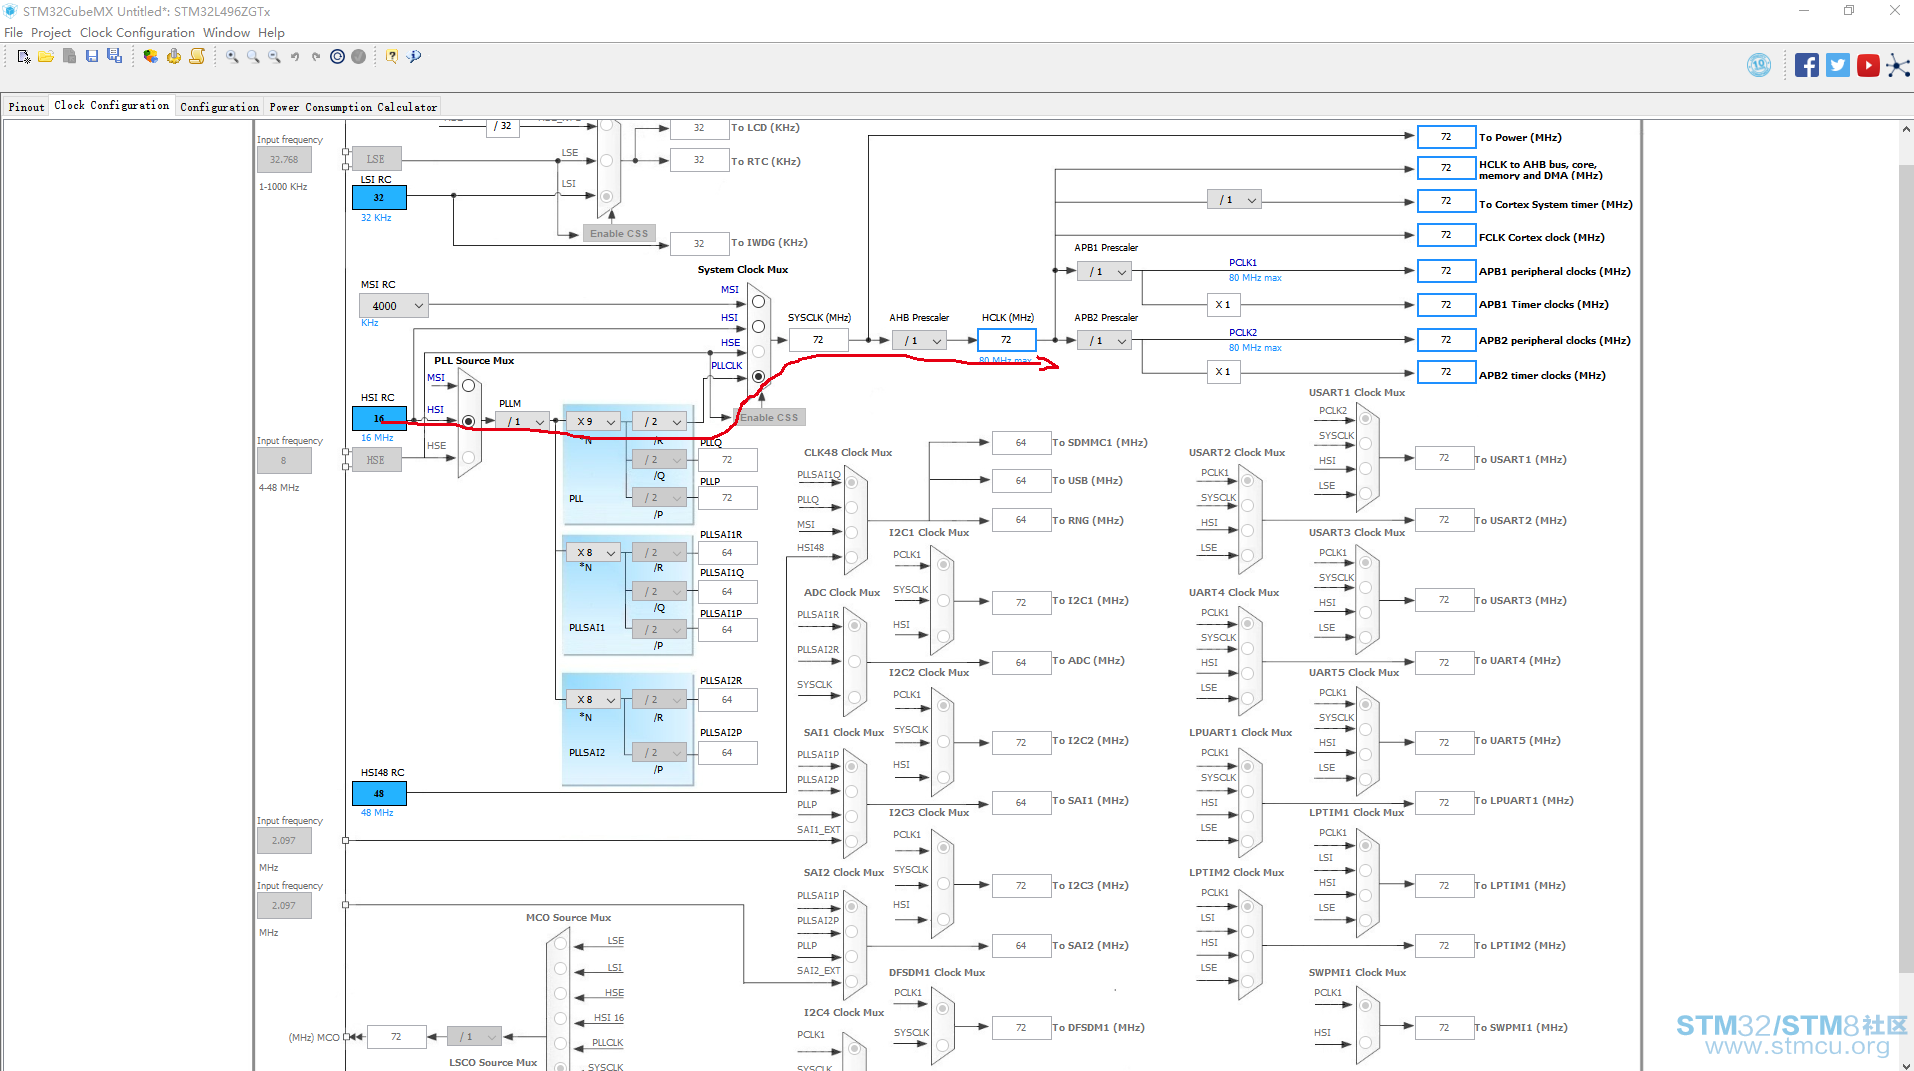Open the MSI RC frequency 4000 KHz dropdown
The image size is (1914, 1071).
(393, 305)
